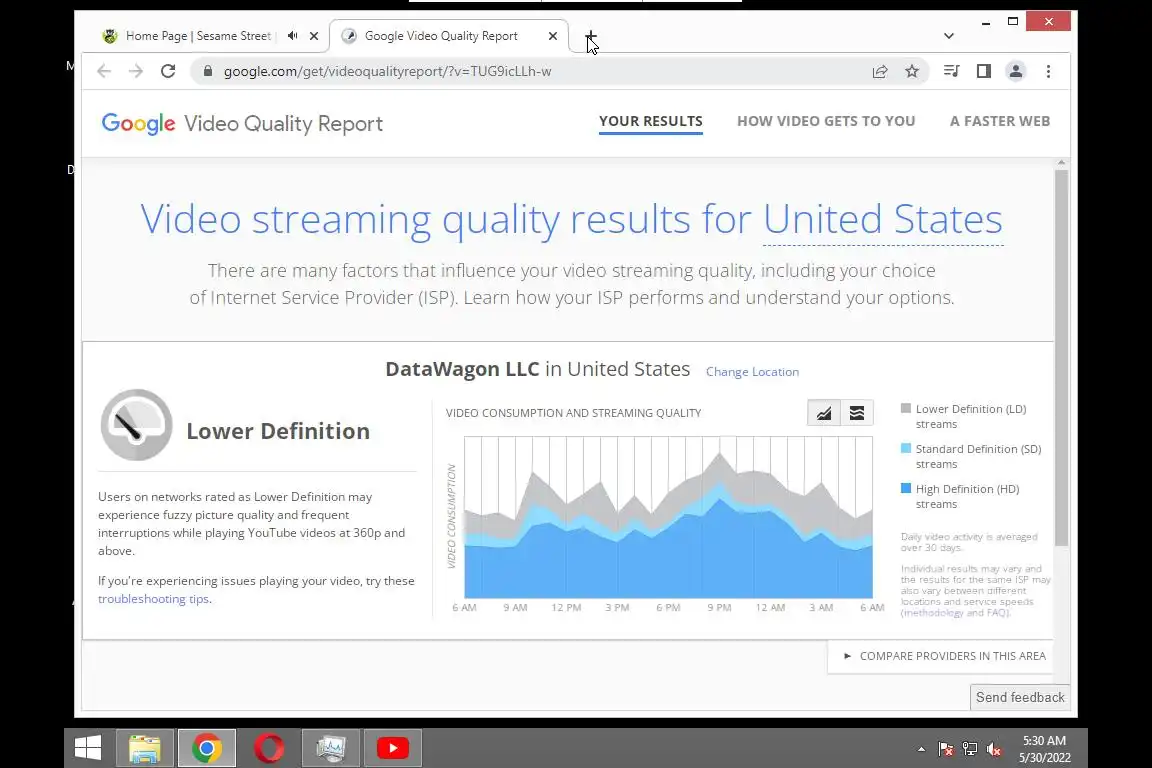The width and height of the screenshot is (1152, 768).
Task: Open the media control playlist icon
Action: 951,71
